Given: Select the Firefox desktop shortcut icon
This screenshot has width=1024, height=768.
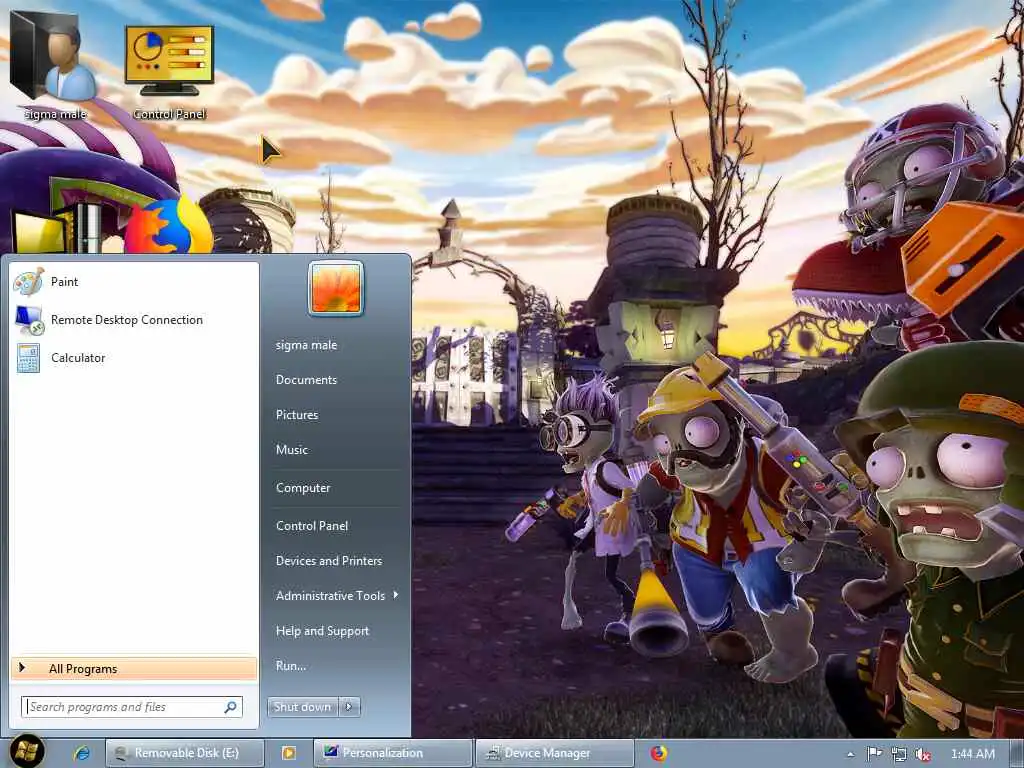Looking at the screenshot, I should tap(168, 225).
